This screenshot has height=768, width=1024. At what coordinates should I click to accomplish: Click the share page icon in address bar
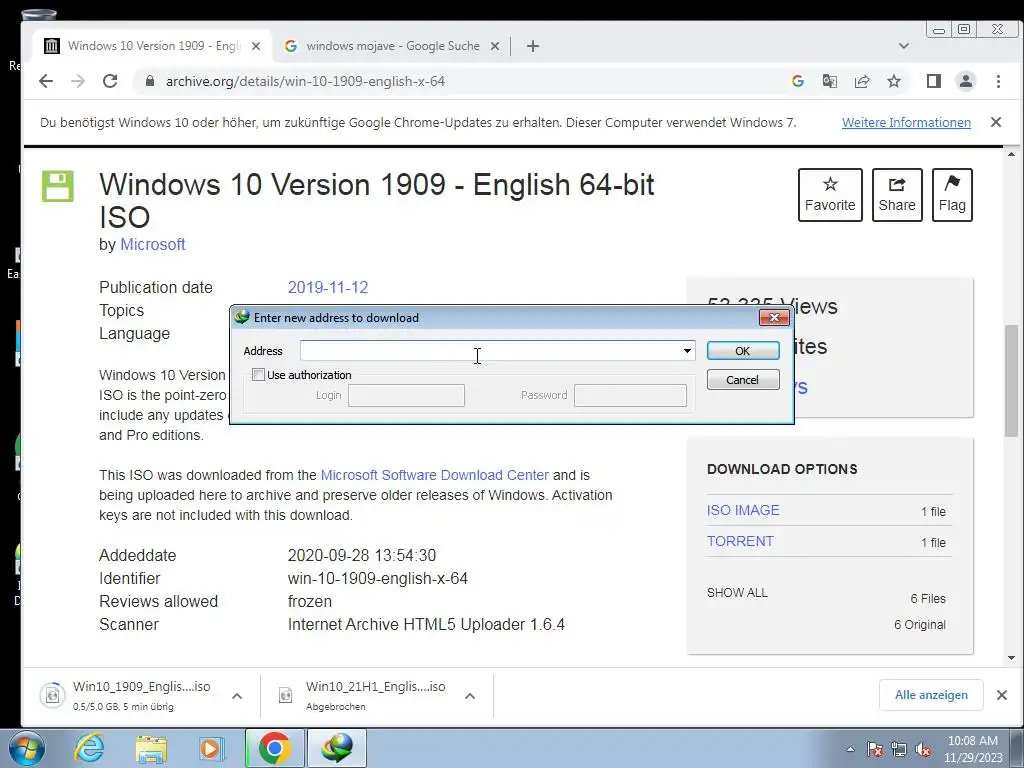[862, 81]
